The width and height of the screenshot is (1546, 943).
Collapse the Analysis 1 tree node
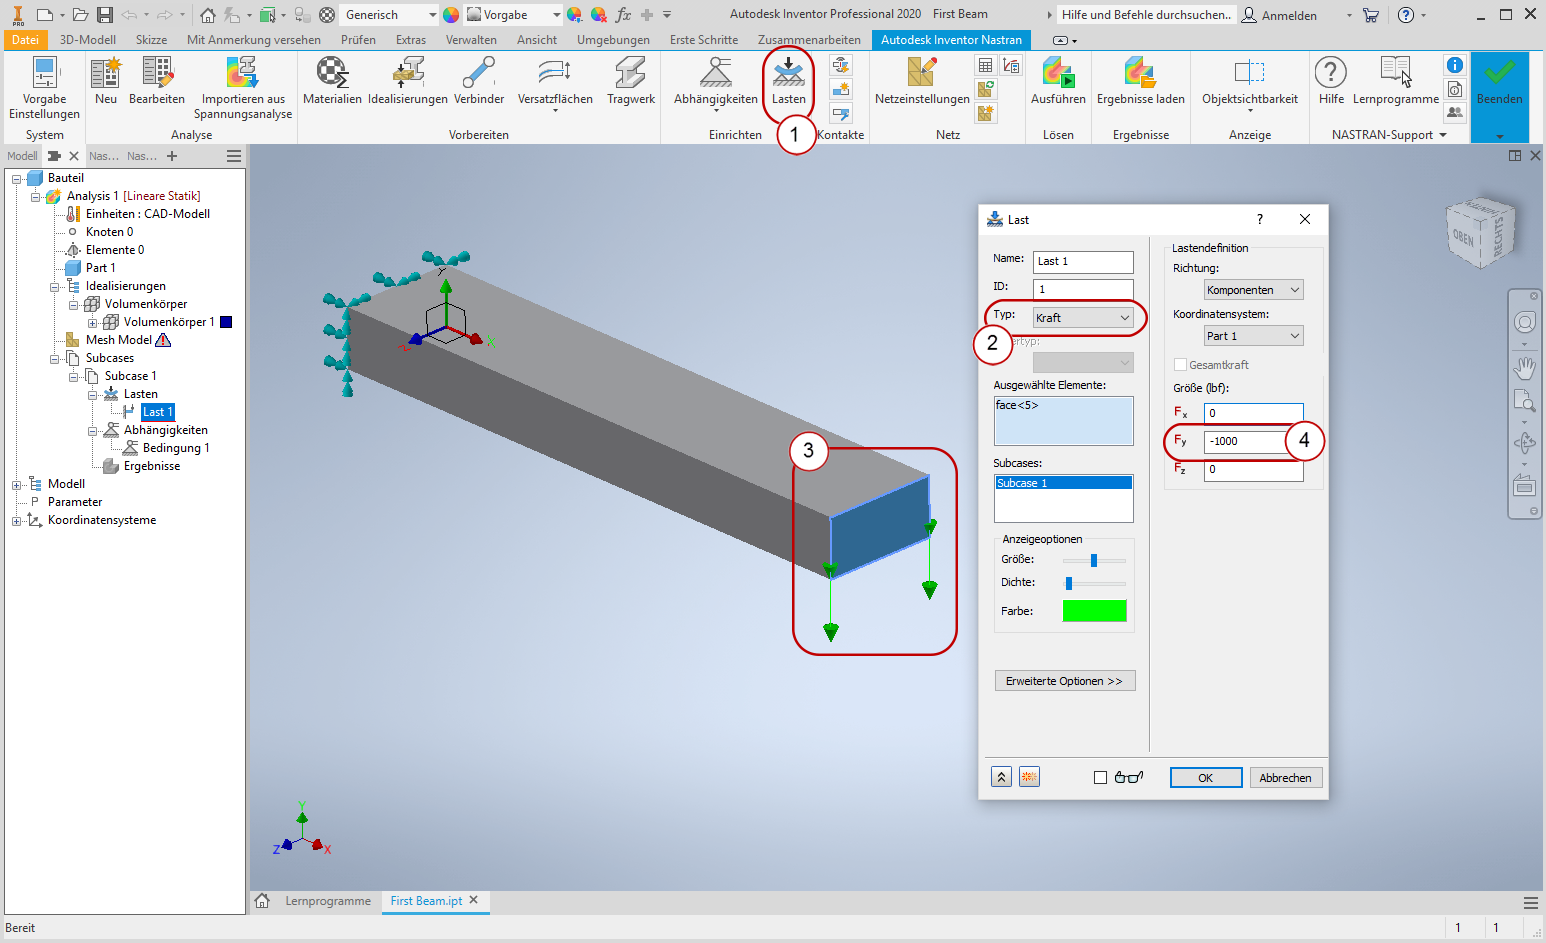tap(36, 196)
